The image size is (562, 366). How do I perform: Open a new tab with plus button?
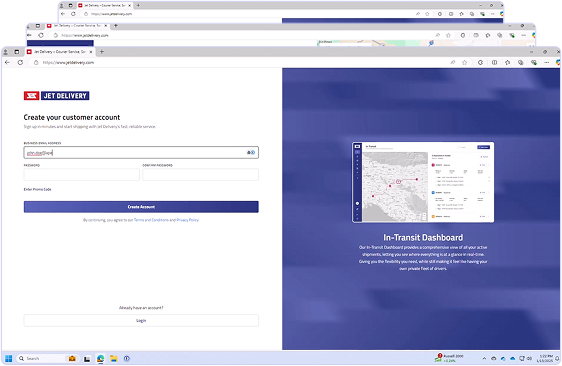coord(102,52)
